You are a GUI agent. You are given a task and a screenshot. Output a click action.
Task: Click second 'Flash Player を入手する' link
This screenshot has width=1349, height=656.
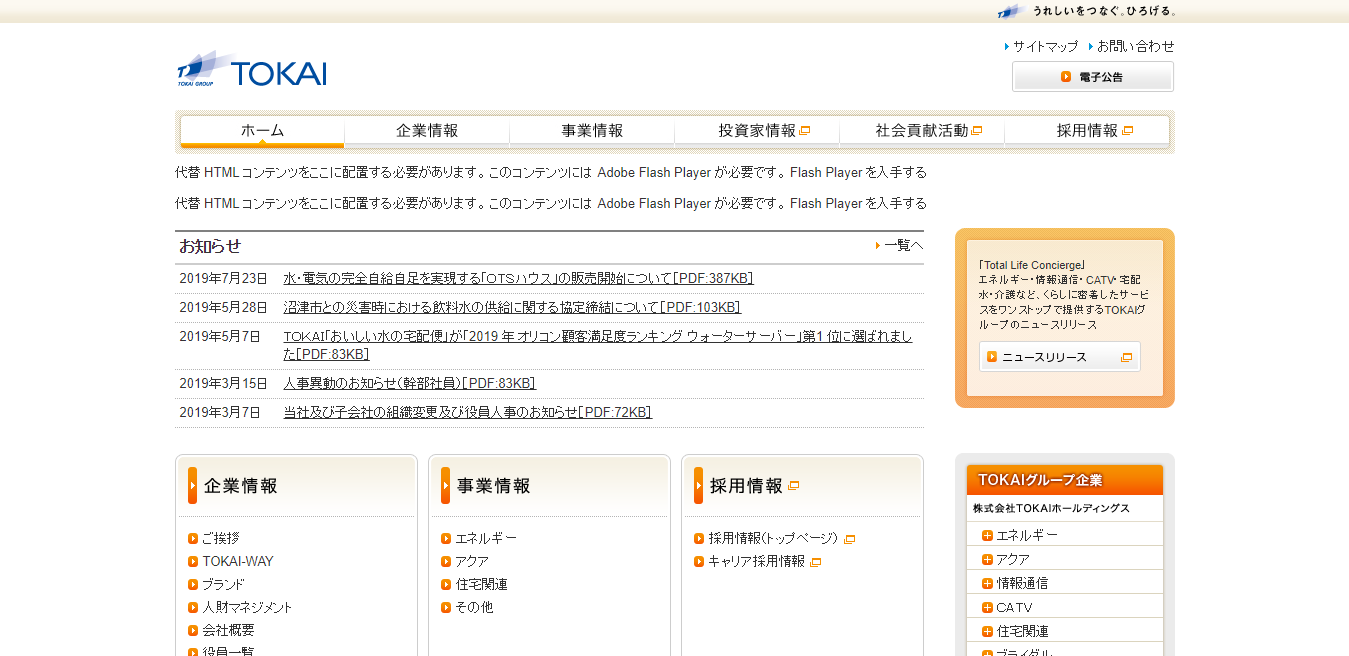858,203
